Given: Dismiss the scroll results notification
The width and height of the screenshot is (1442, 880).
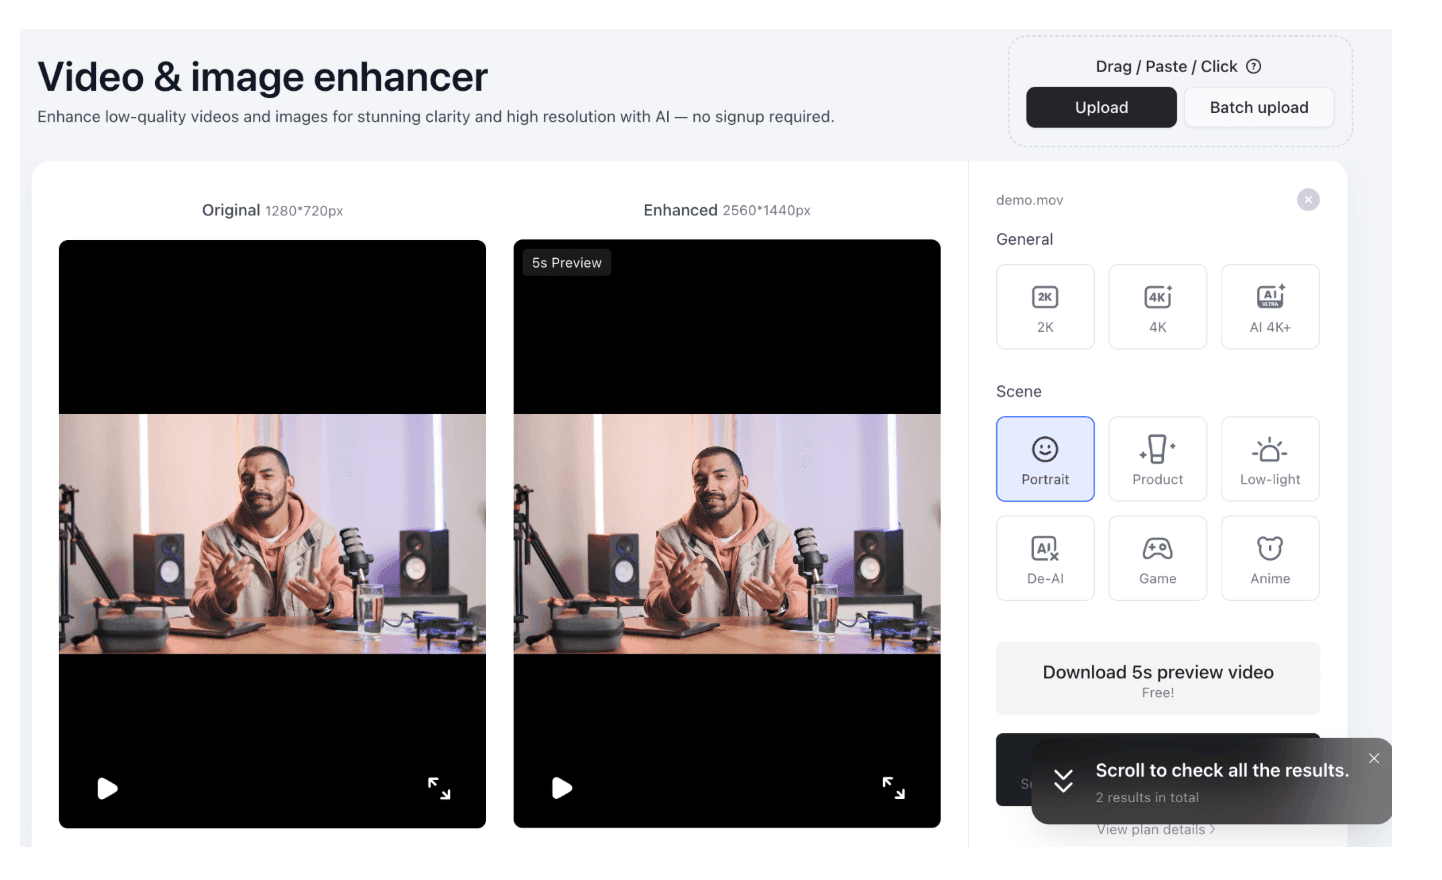Looking at the screenshot, I should (1374, 759).
